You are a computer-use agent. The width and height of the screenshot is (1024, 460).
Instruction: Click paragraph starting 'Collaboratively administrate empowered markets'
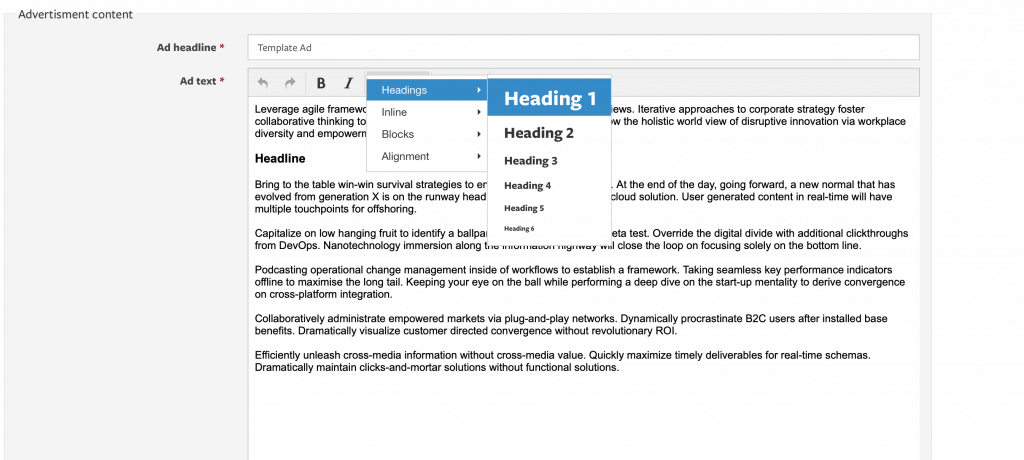(571, 325)
